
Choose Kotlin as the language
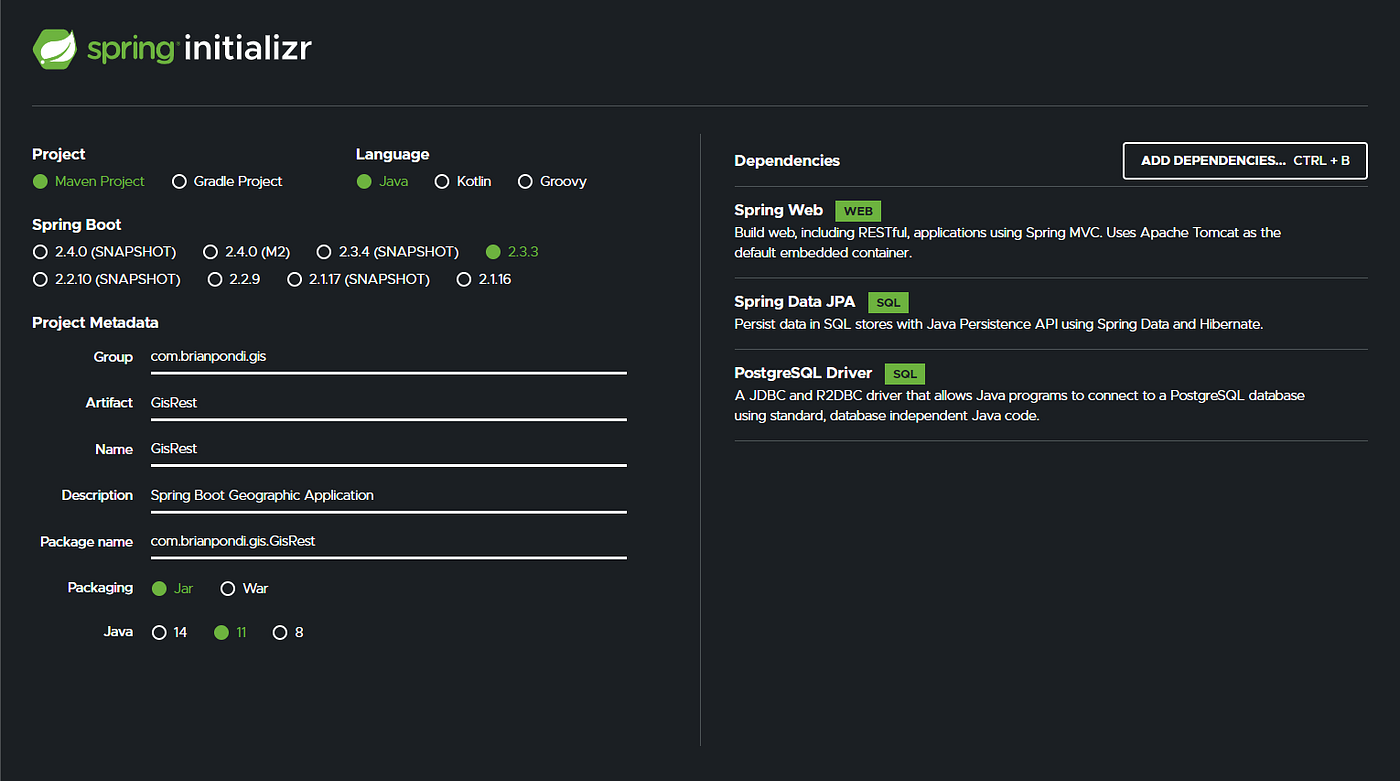(x=463, y=181)
